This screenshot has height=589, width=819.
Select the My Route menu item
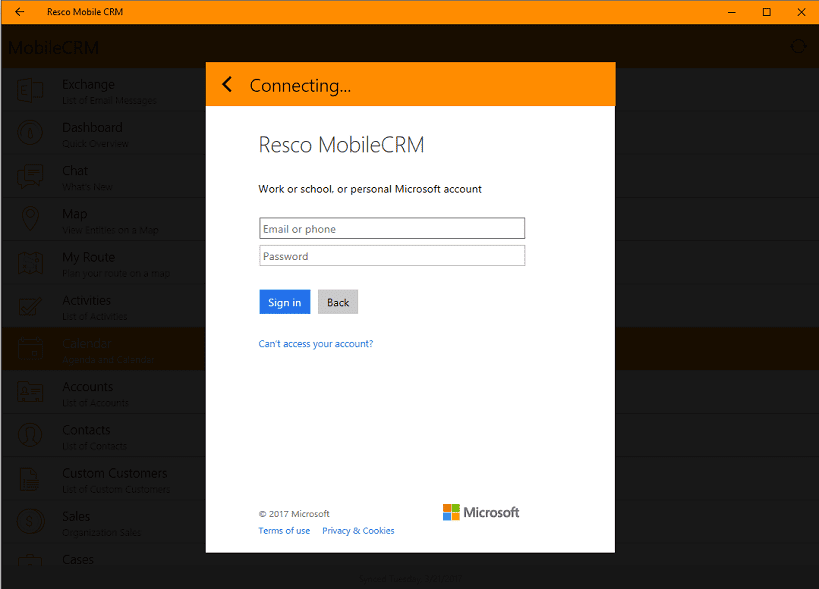[x=104, y=263]
